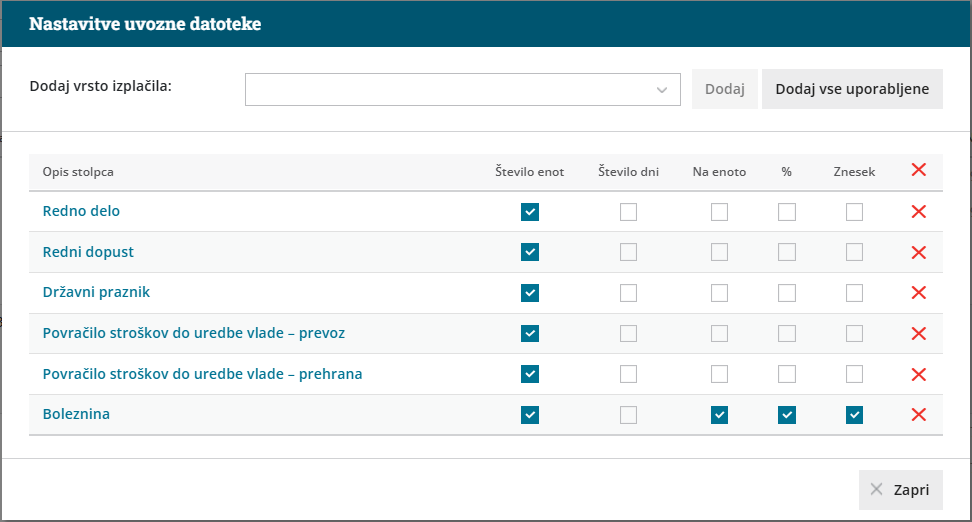This screenshot has height=522, width=972.
Task: Open the Dodaj vrsto izplačila dropdown
Action: click(x=462, y=89)
